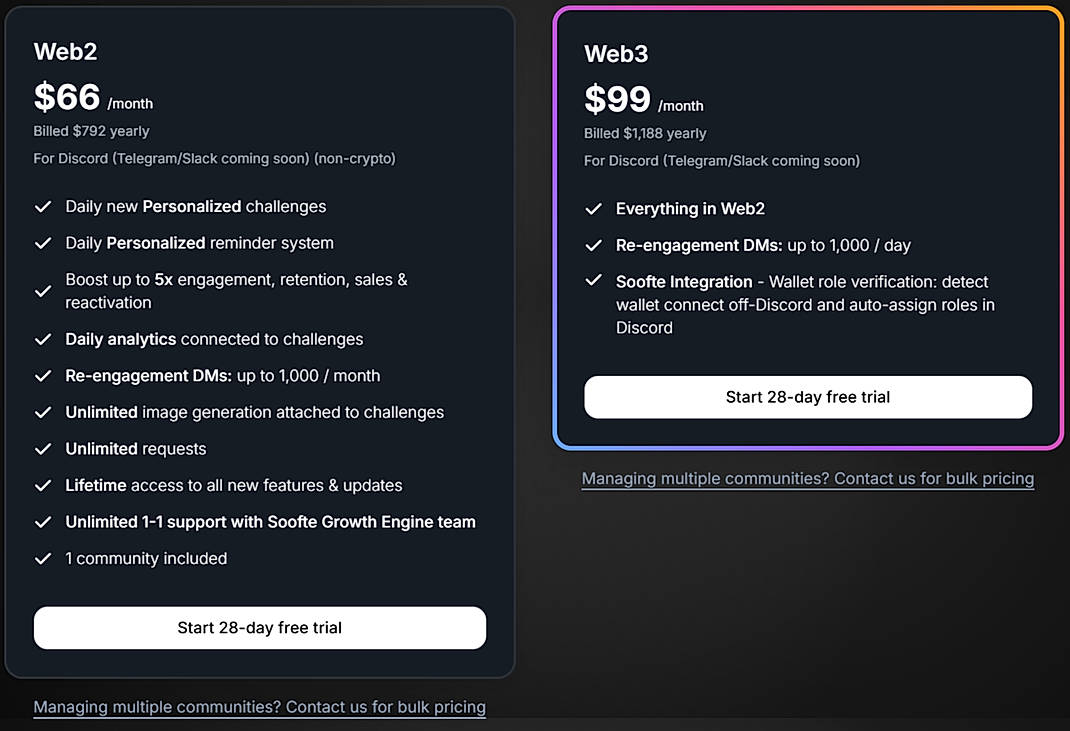Click 'Unlimited requests' feature text
This screenshot has width=1070, height=731.
coord(136,448)
